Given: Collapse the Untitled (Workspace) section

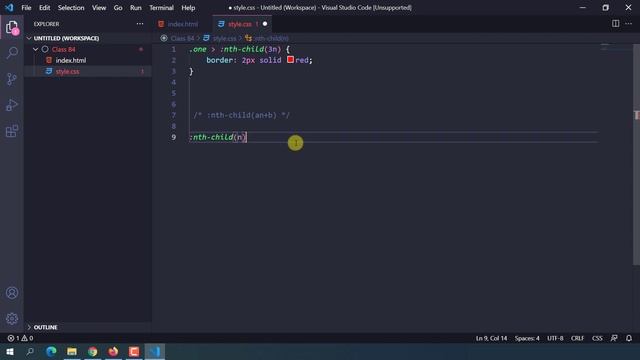Looking at the screenshot, I should (29, 38).
